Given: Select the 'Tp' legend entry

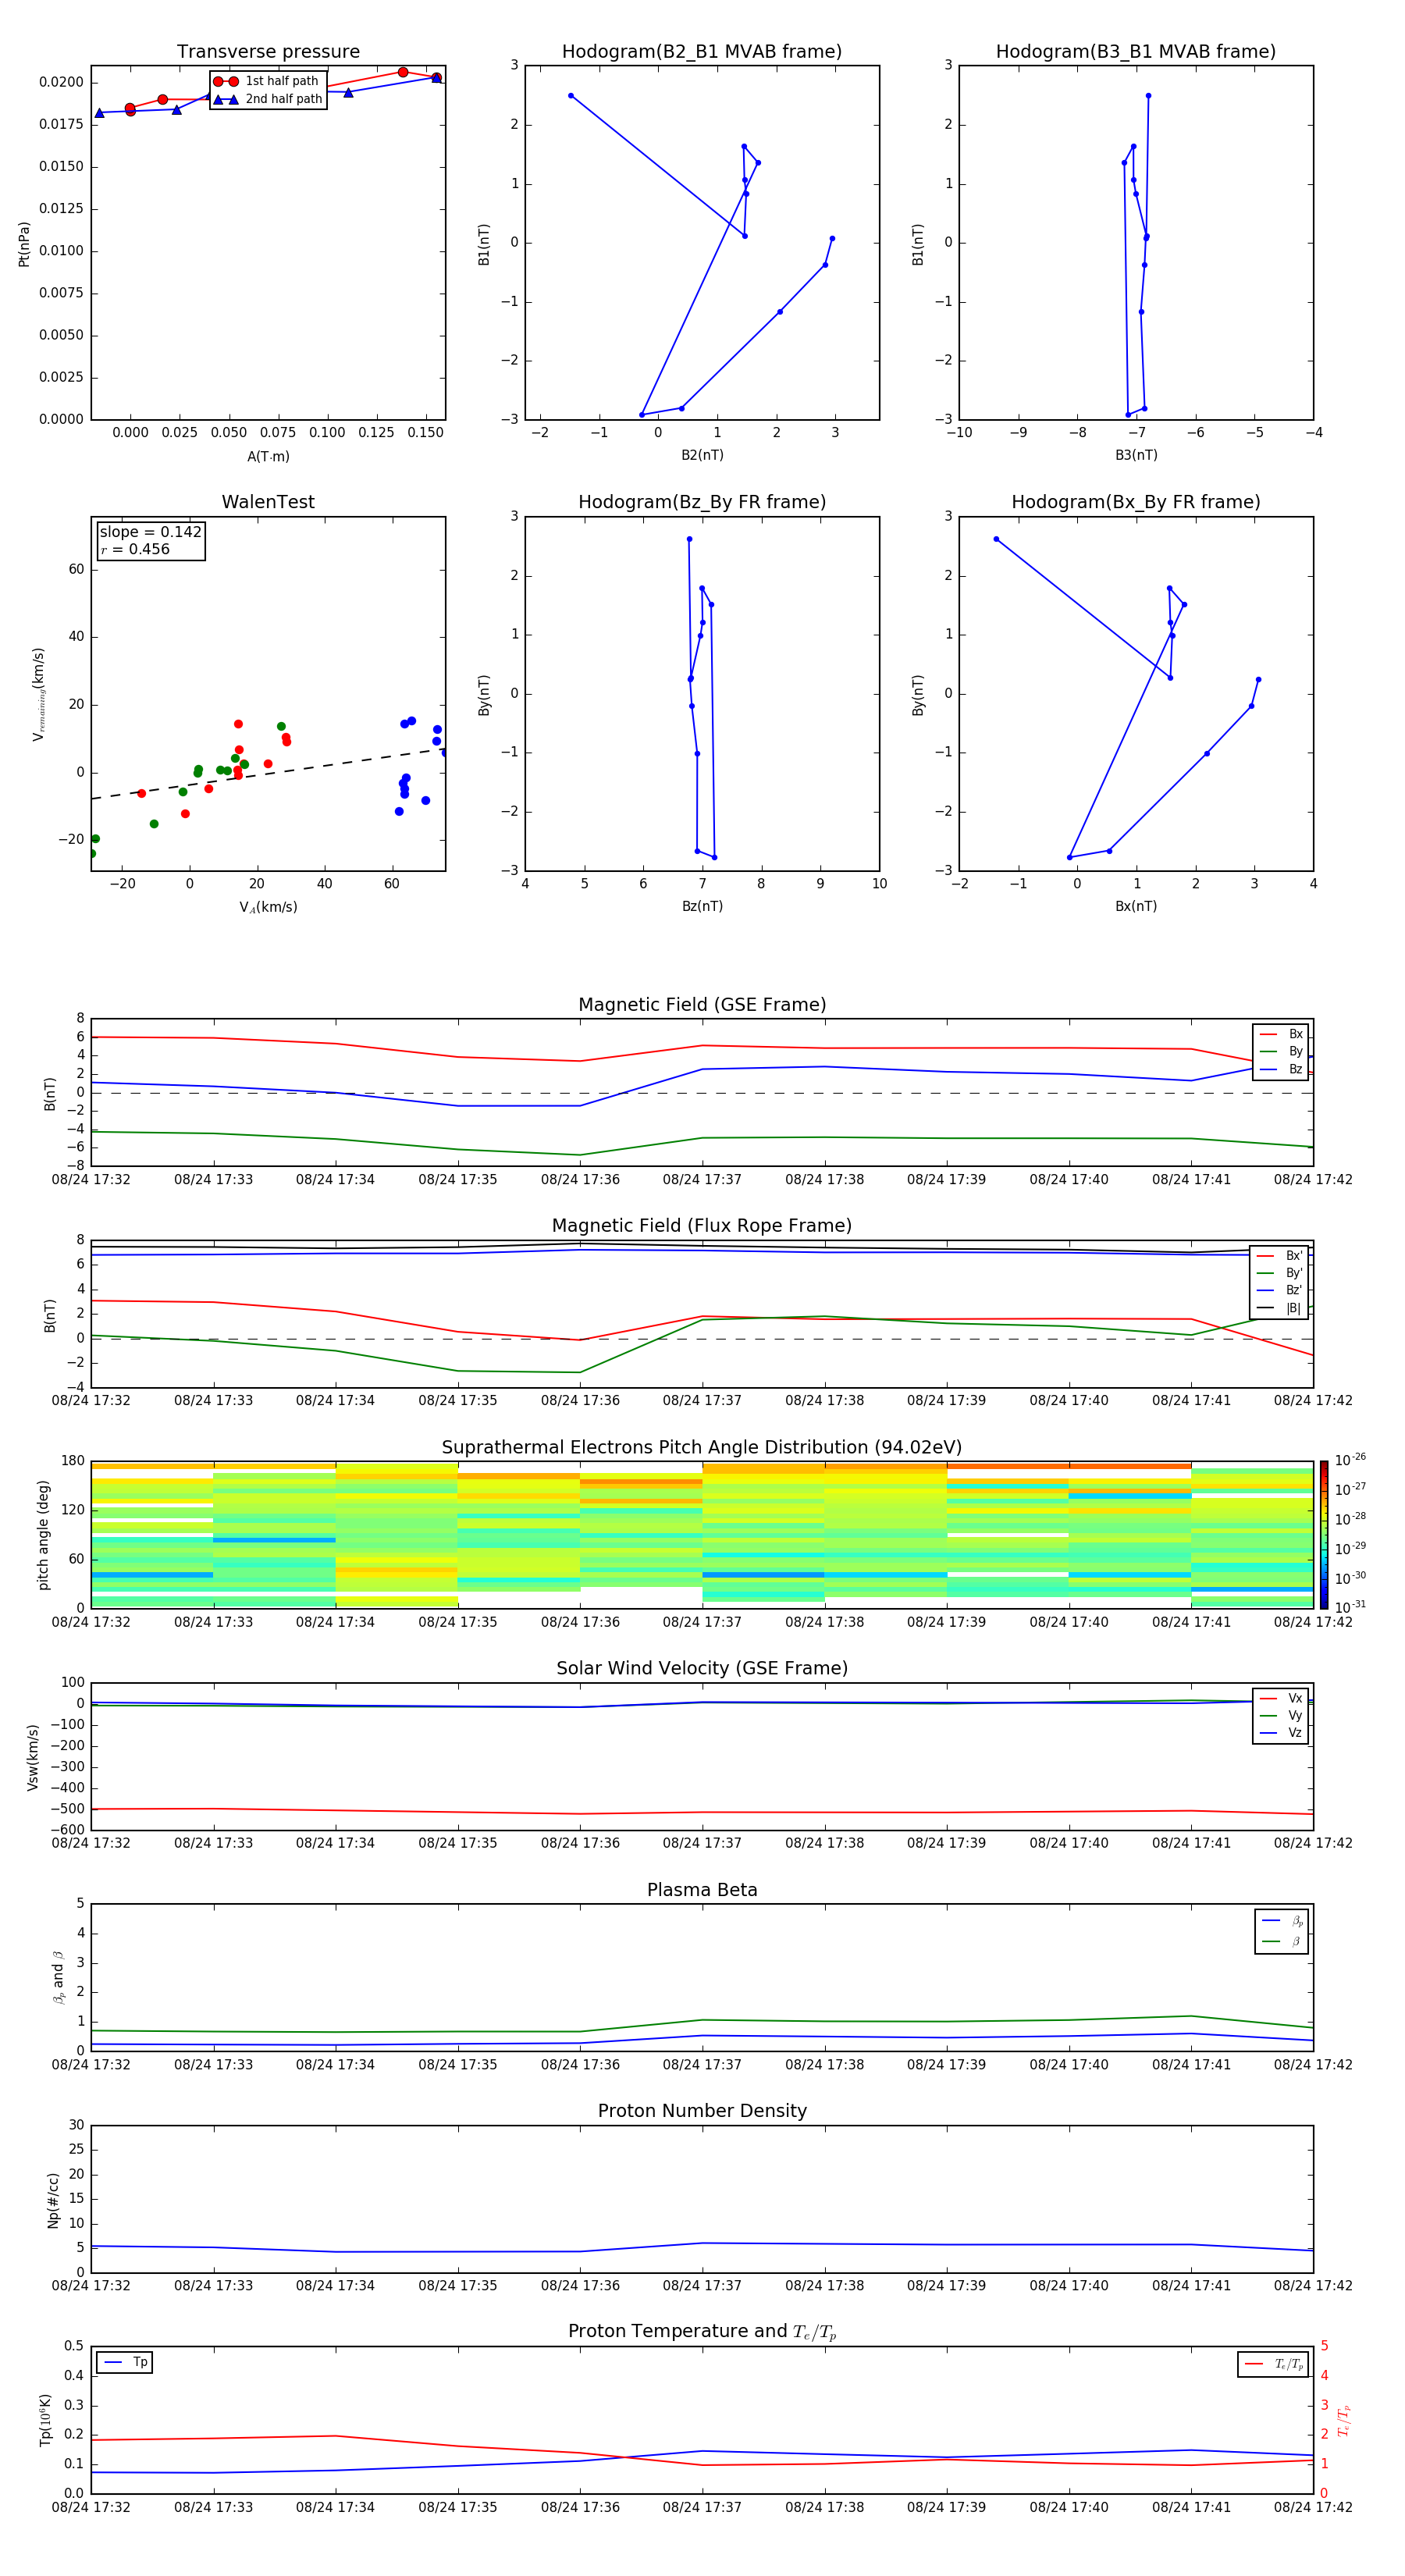Looking at the screenshot, I should click(124, 2362).
